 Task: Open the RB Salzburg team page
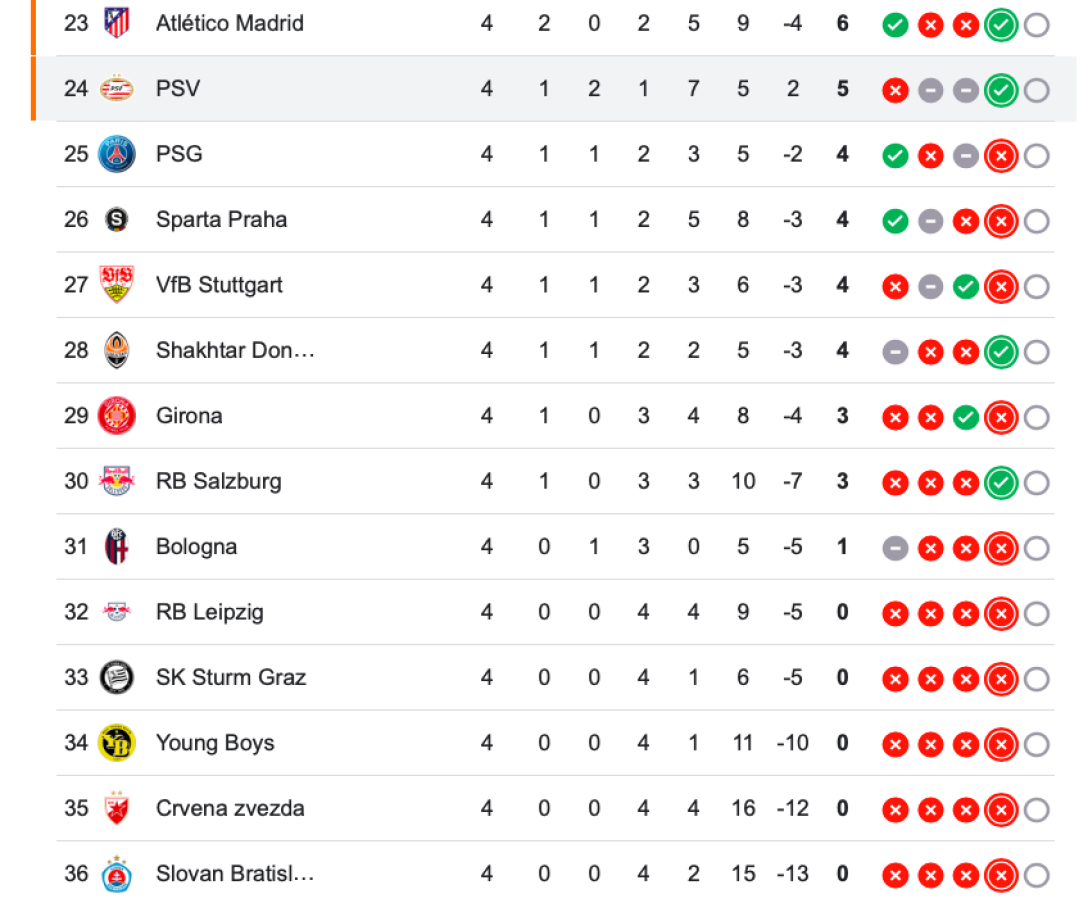point(218,481)
